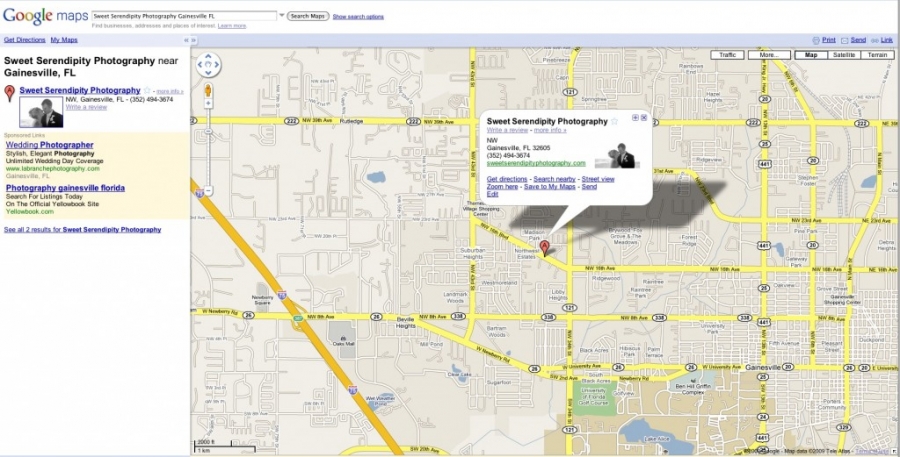Maximize the info bubble with plus icon
The height and width of the screenshot is (457, 900).
[x=635, y=118]
